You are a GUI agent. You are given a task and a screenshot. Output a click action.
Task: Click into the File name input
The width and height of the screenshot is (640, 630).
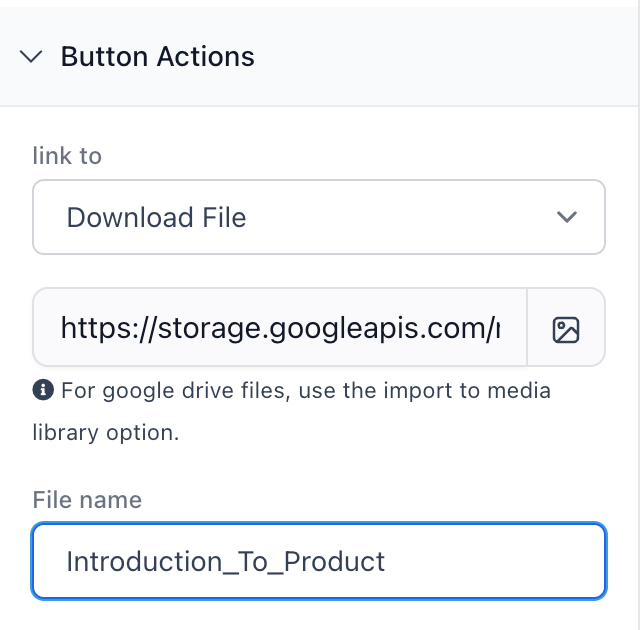click(x=319, y=561)
